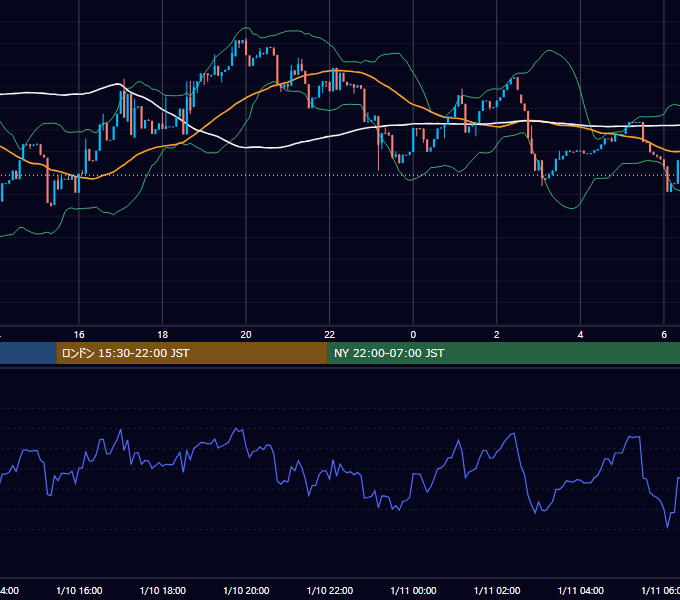
Task: Select the 20 hour label on price chart
Action: click(246, 335)
